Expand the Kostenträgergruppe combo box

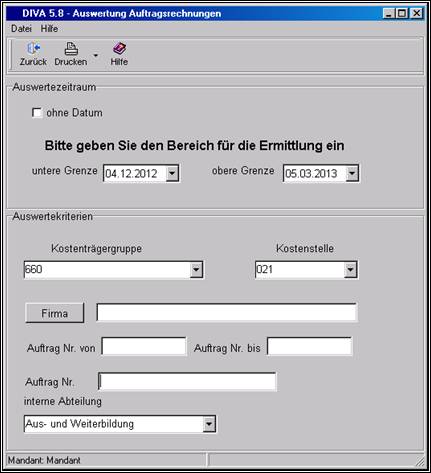(x=196, y=270)
